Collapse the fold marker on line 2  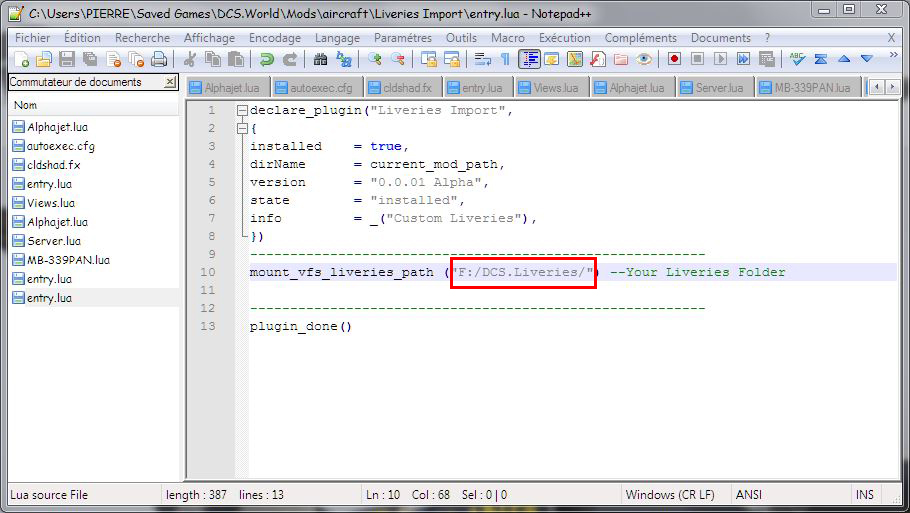243,128
